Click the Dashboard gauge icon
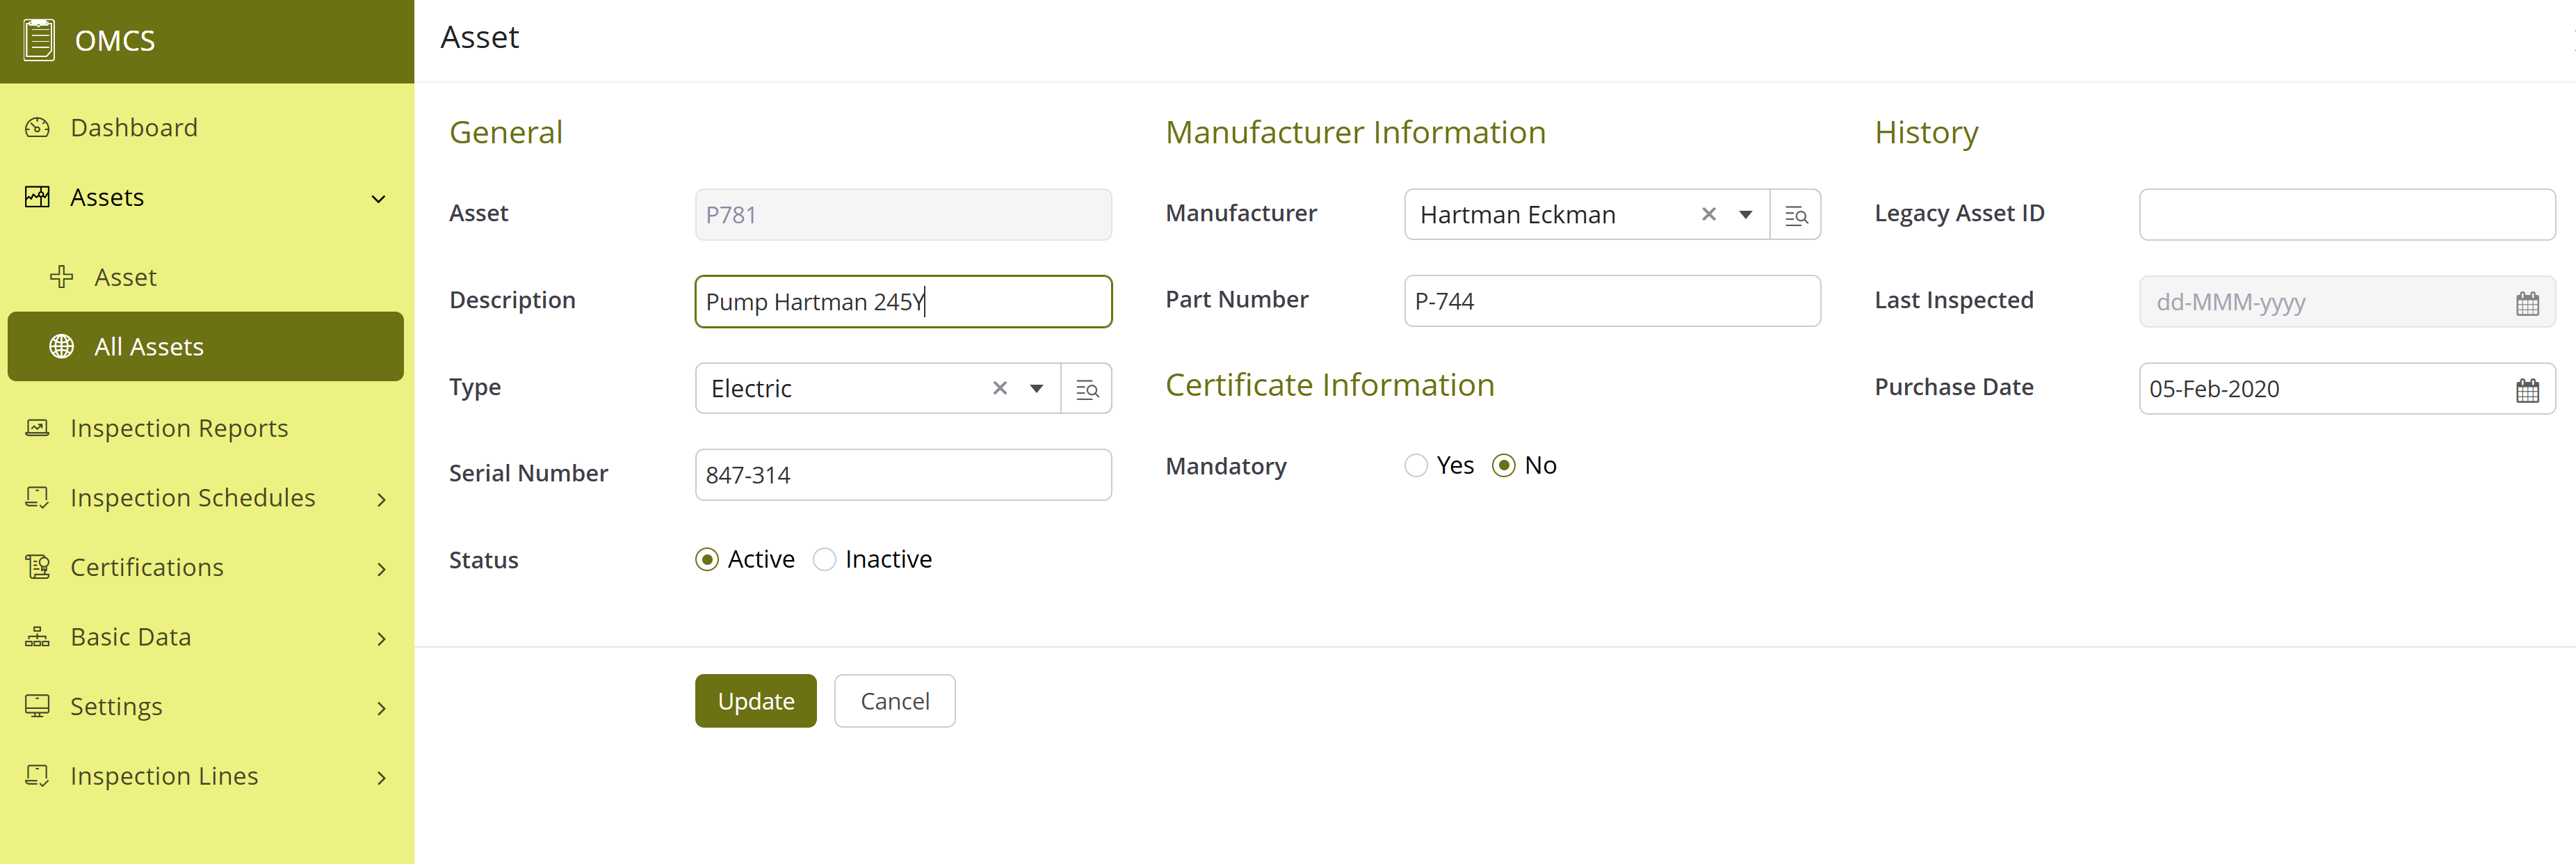The width and height of the screenshot is (2576, 864). click(x=37, y=128)
